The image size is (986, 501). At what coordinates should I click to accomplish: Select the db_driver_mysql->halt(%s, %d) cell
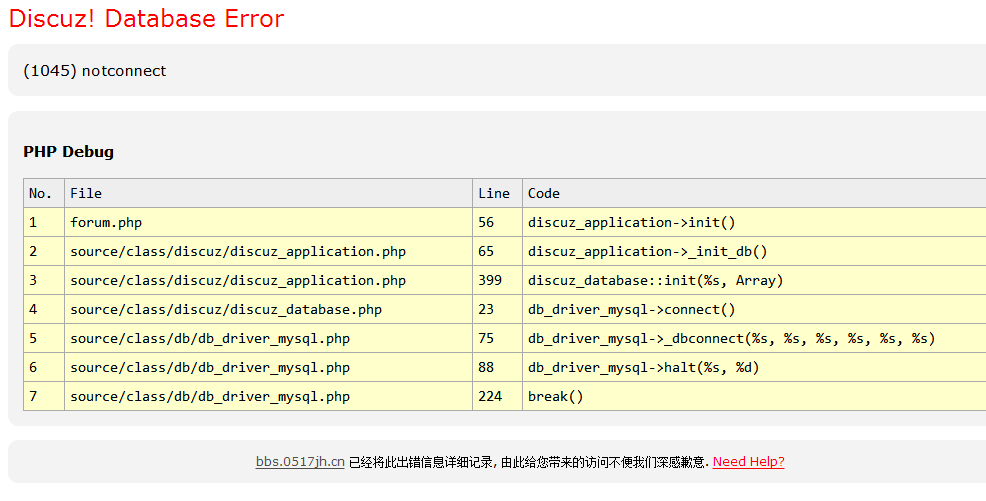coord(754,367)
